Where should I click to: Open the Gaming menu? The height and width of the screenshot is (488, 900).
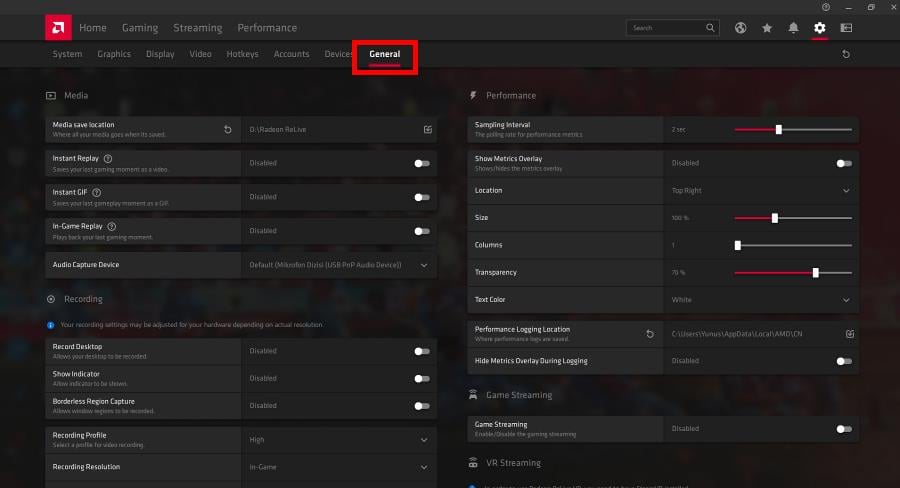point(140,28)
